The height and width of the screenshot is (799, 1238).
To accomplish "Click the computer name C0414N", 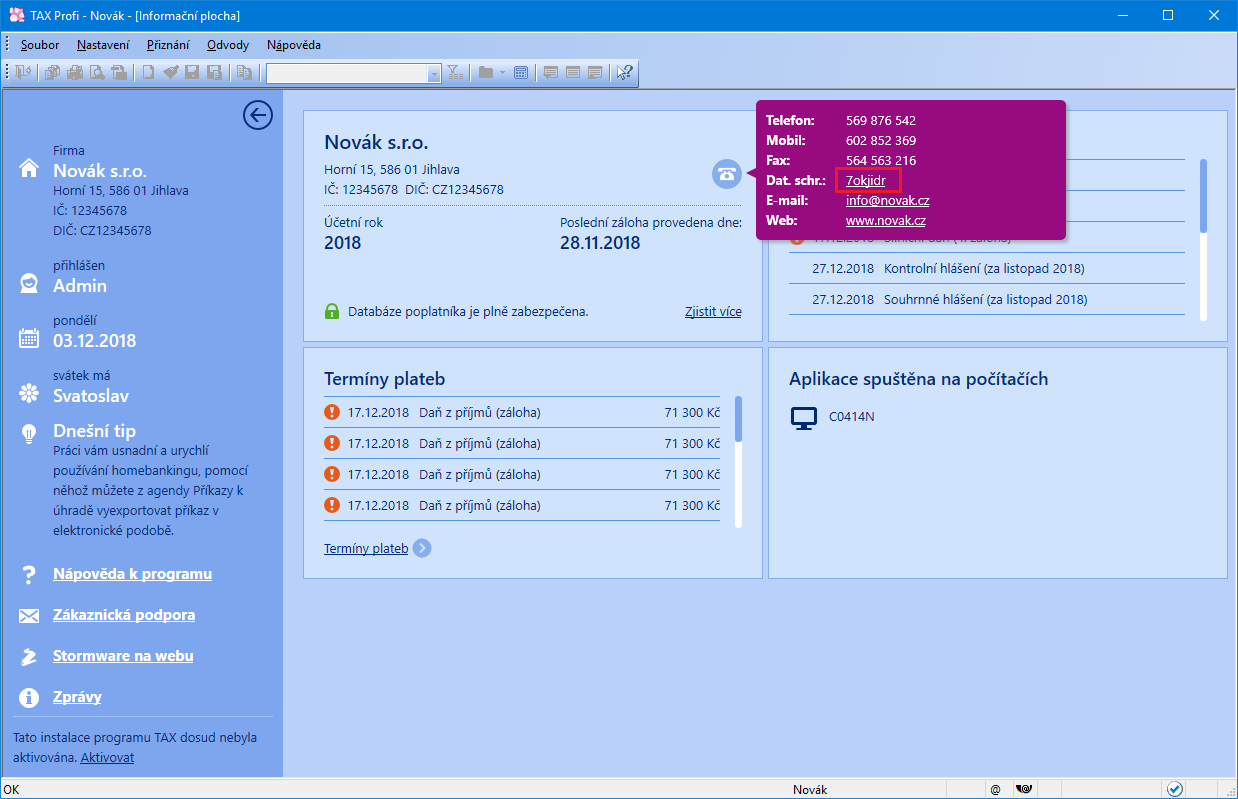I will (x=852, y=417).
